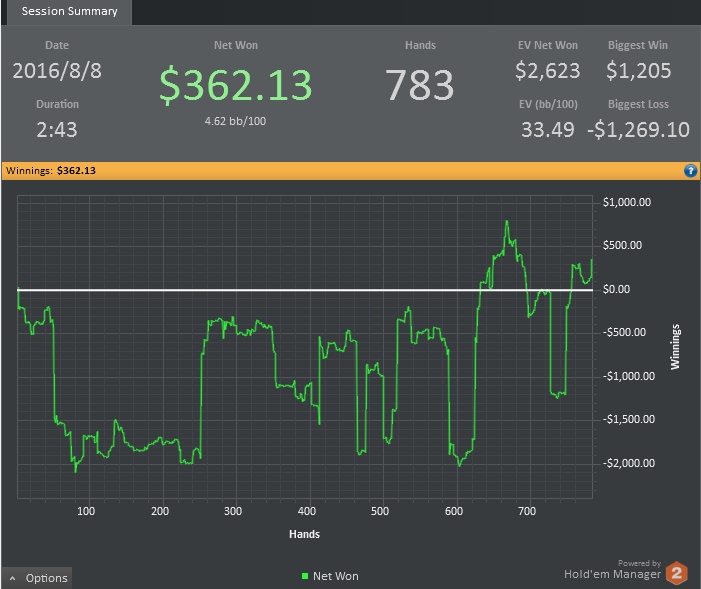Screen dimensions: 701x589
Task: Select the Session Summary tab
Action: [x=69, y=11]
